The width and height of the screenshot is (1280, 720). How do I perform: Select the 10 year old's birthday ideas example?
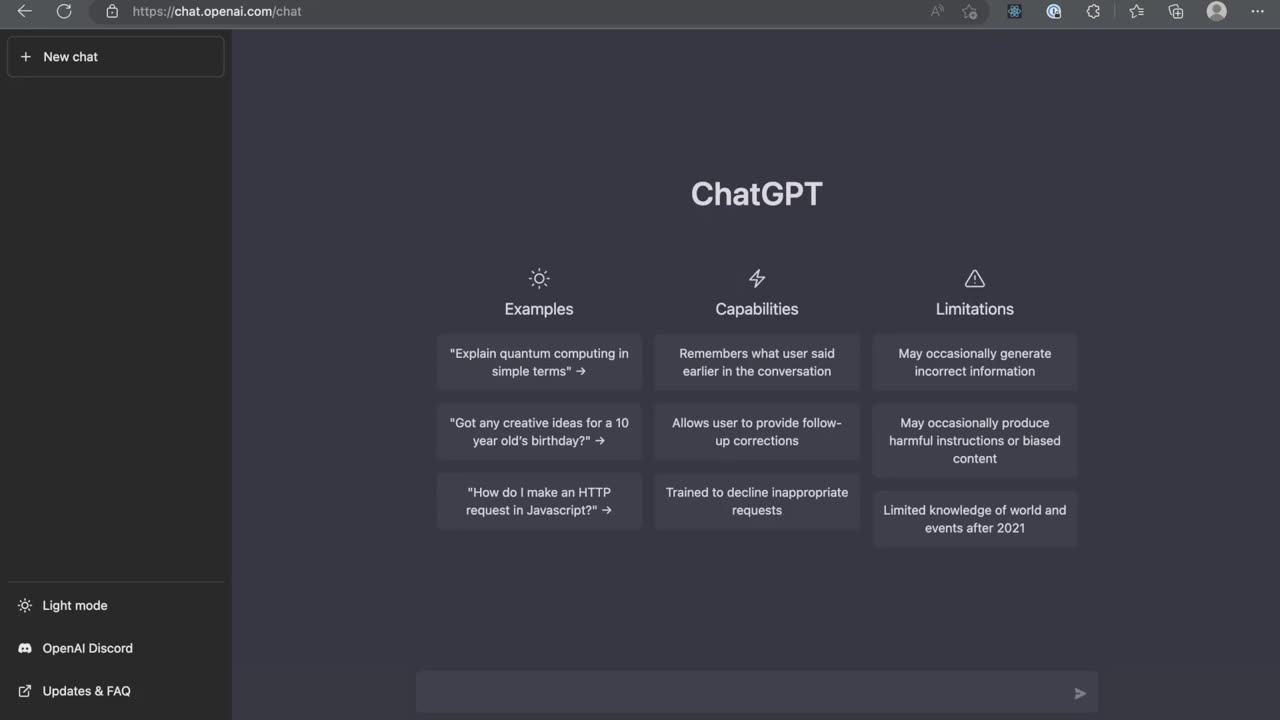[539, 432]
